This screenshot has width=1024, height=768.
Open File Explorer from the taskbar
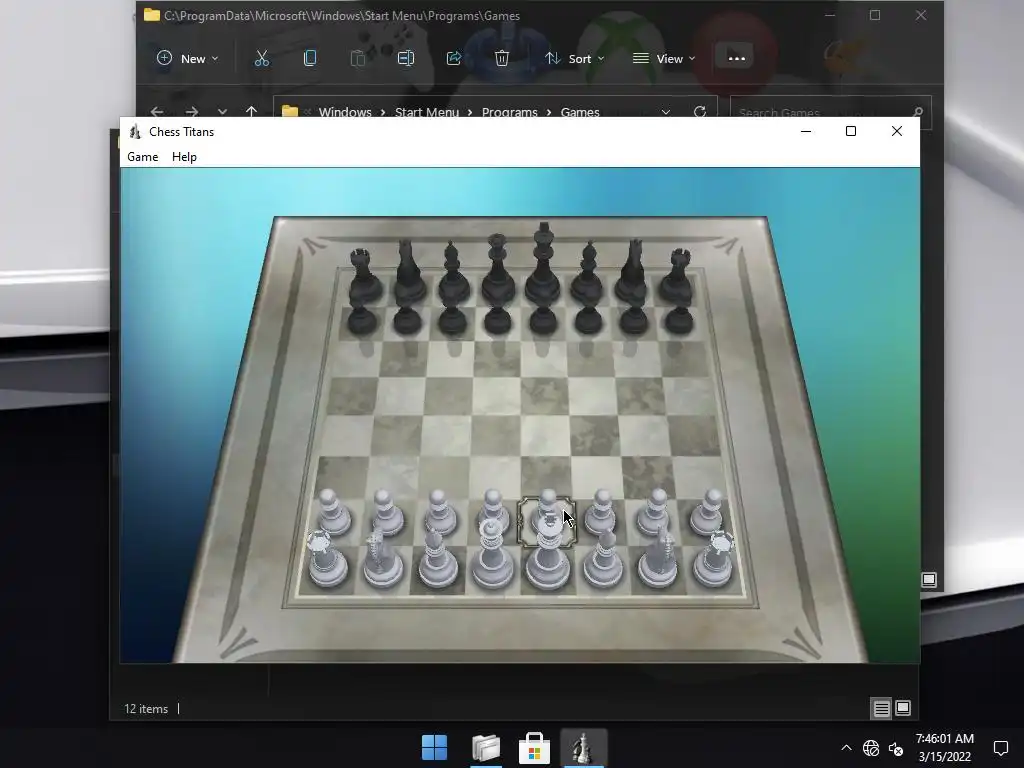tap(486, 748)
